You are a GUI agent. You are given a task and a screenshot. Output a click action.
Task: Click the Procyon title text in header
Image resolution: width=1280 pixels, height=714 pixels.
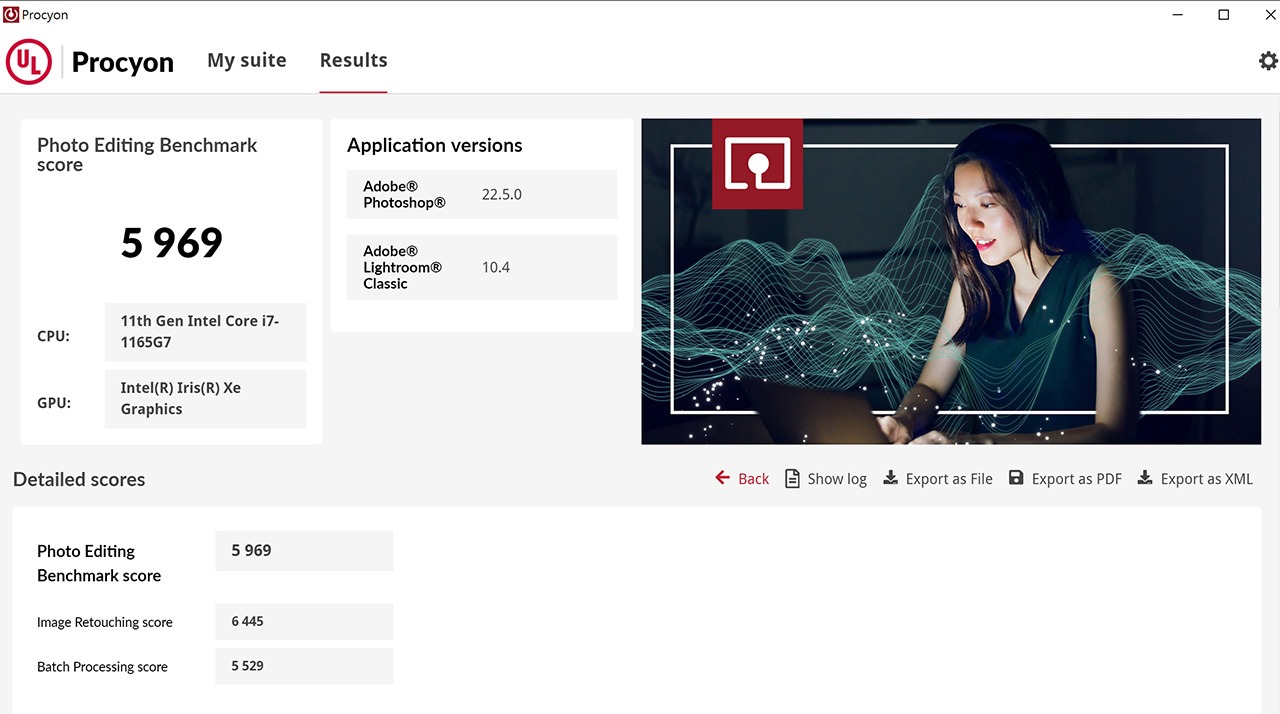point(123,63)
